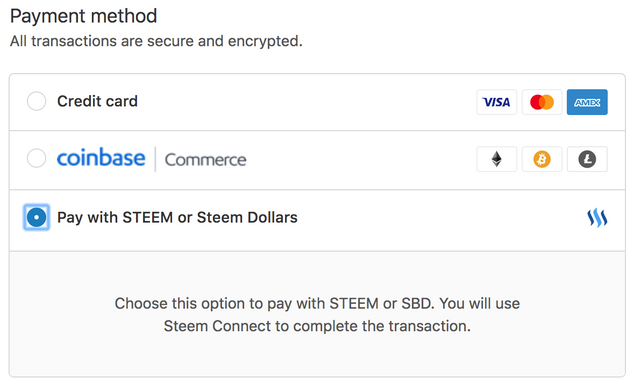Click the orange Bitcoin icon
Viewport: 640px width, 387px height.
coord(542,159)
